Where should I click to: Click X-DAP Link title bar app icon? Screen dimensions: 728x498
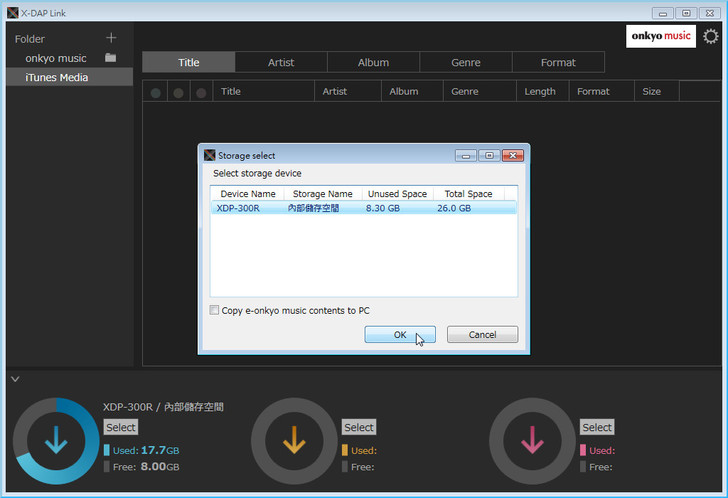13,13
